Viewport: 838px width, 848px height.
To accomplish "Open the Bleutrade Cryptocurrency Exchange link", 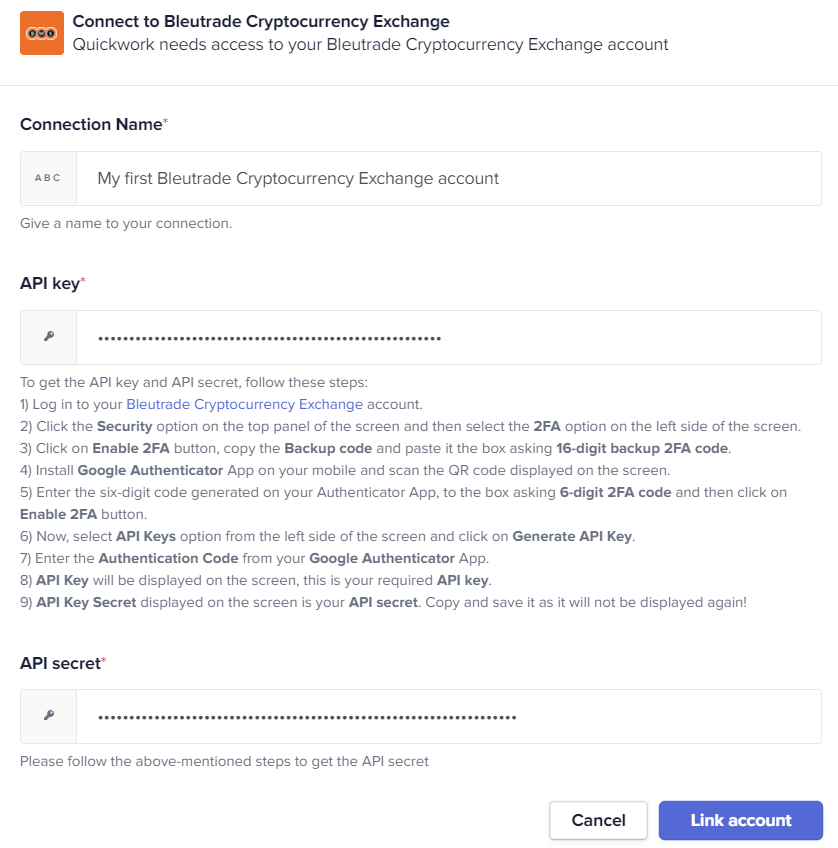I will (244, 405).
